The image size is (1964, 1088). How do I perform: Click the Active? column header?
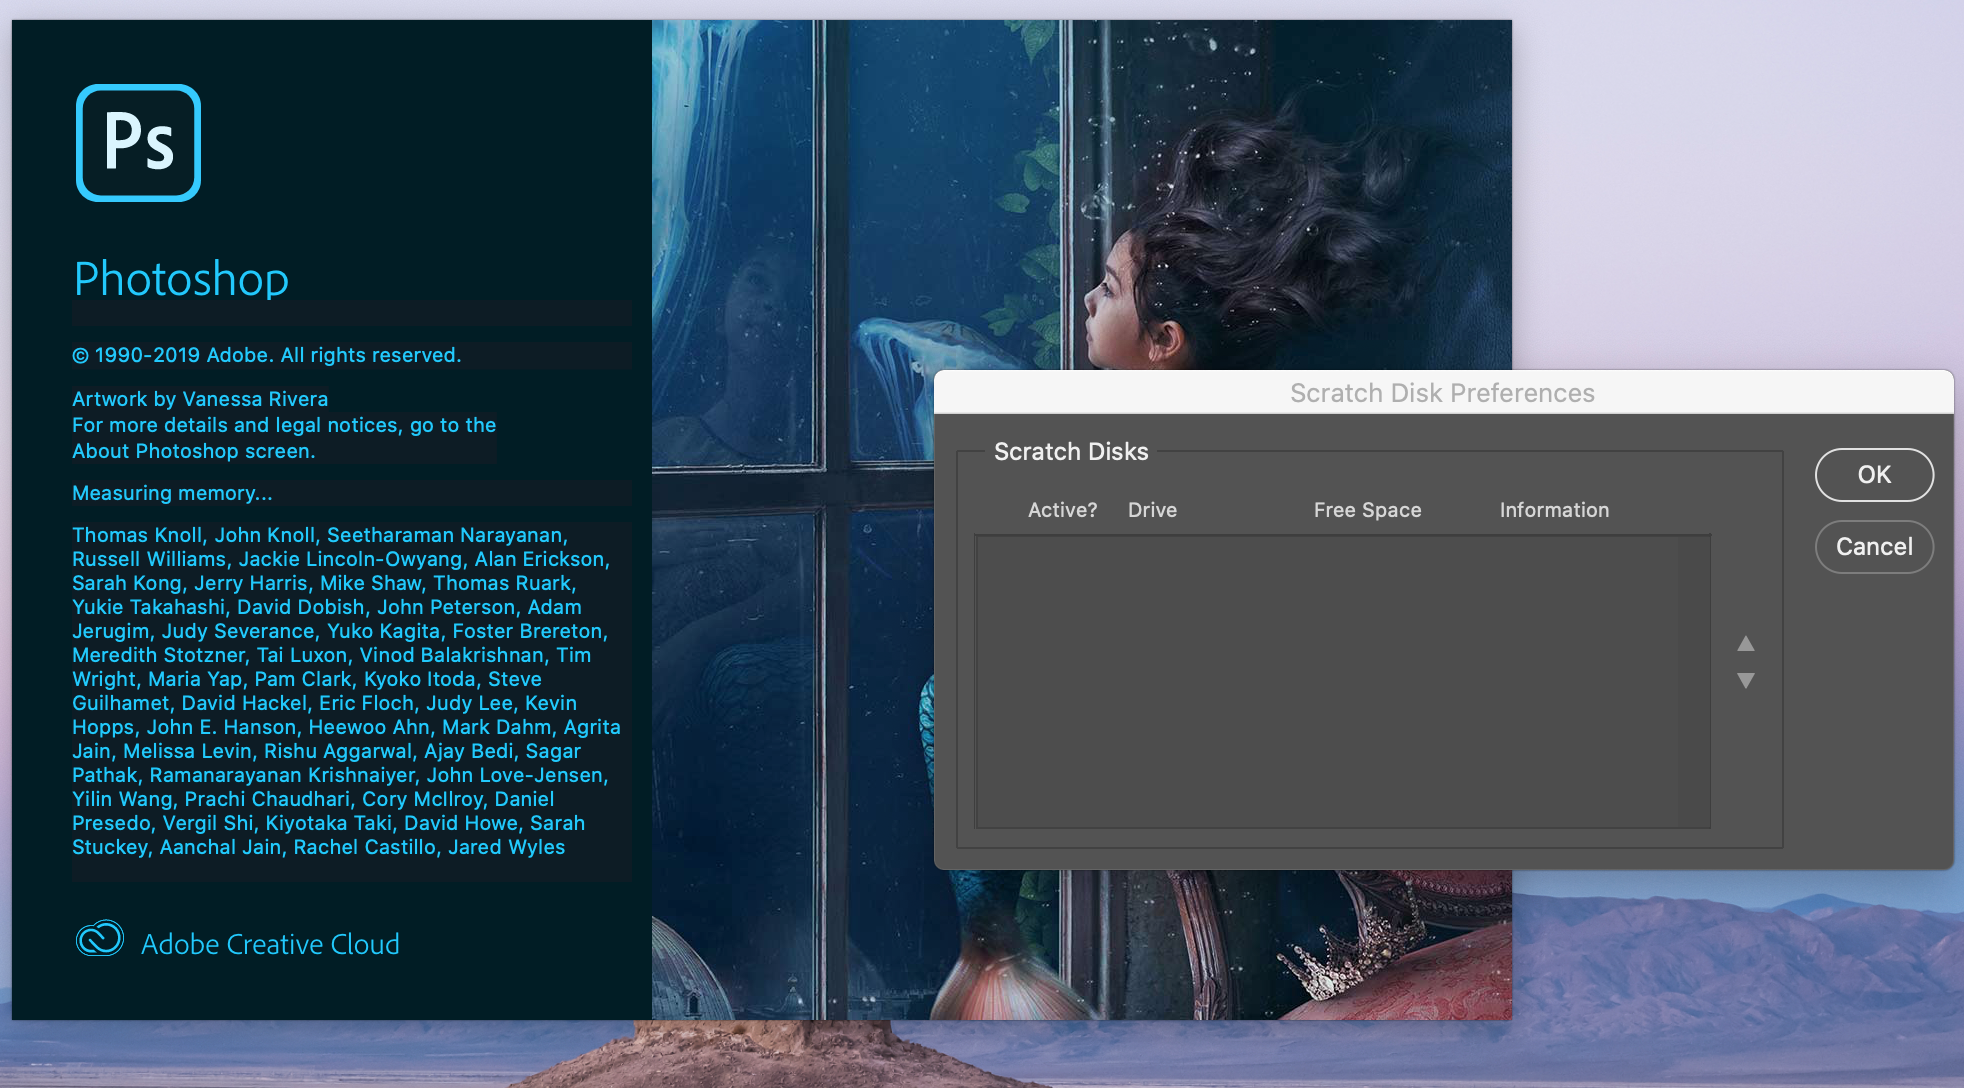point(1062,510)
